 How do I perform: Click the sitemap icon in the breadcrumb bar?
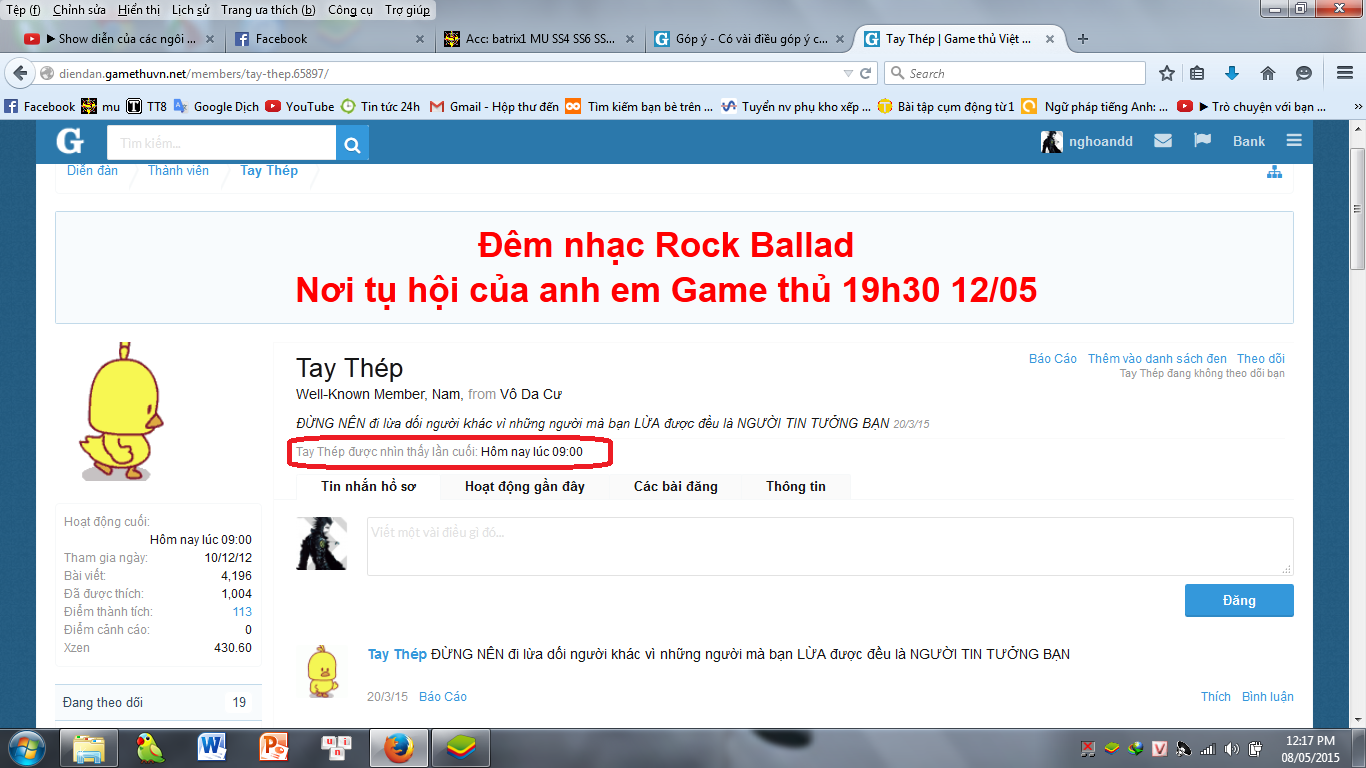1274,171
